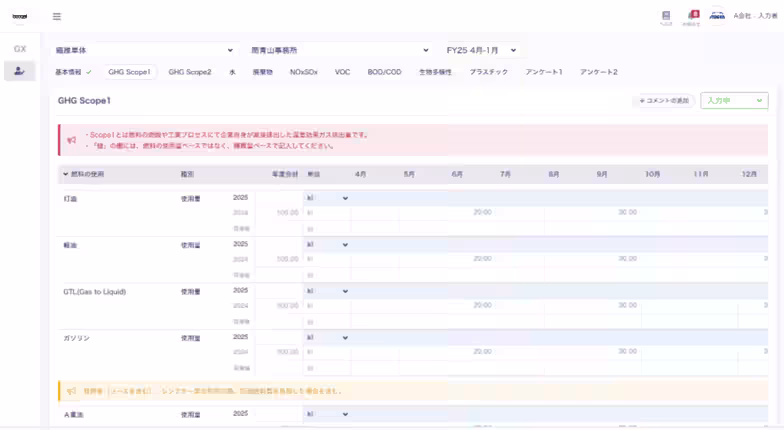Click the A重油 row label

pyautogui.click(x=74, y=415)
